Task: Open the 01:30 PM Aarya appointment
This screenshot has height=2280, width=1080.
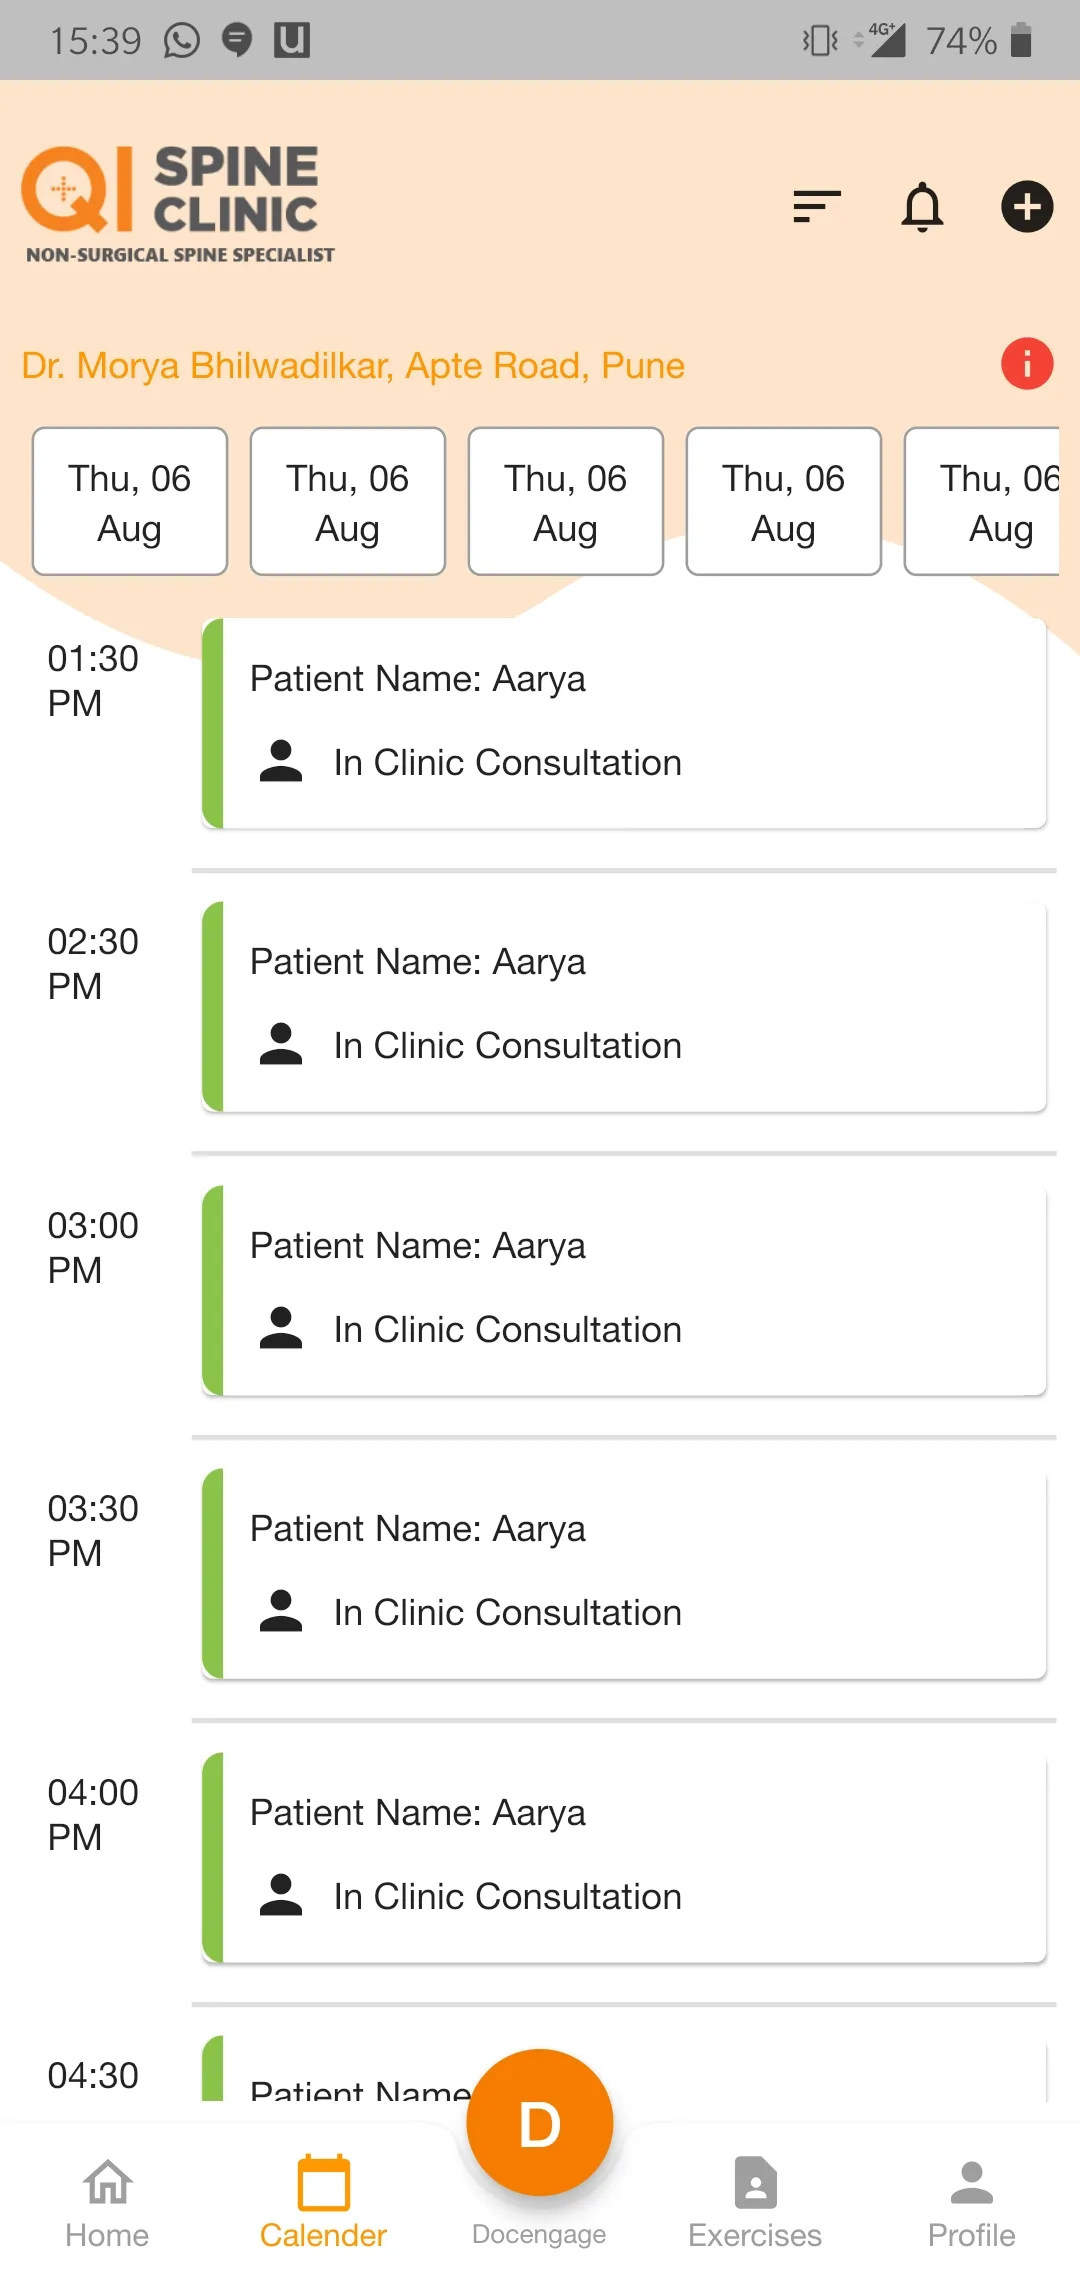Action: tap(624, 723)
